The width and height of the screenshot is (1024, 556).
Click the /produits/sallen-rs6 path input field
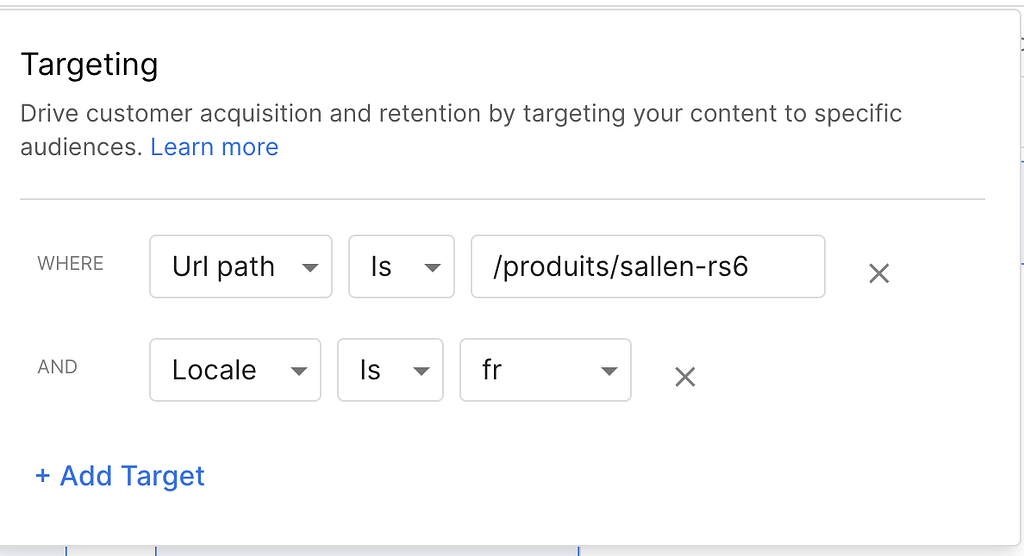[x=648, y=267]
